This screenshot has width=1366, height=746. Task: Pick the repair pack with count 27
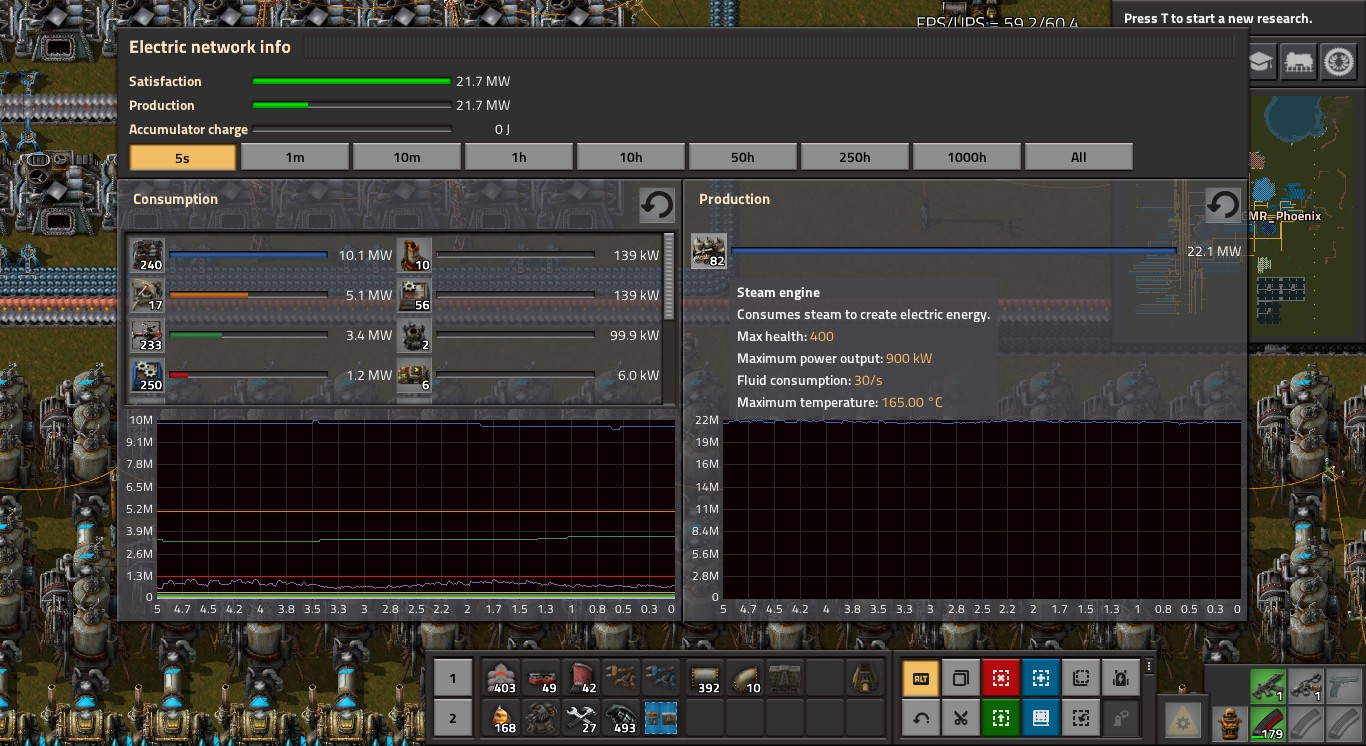(x=581, y=717)
